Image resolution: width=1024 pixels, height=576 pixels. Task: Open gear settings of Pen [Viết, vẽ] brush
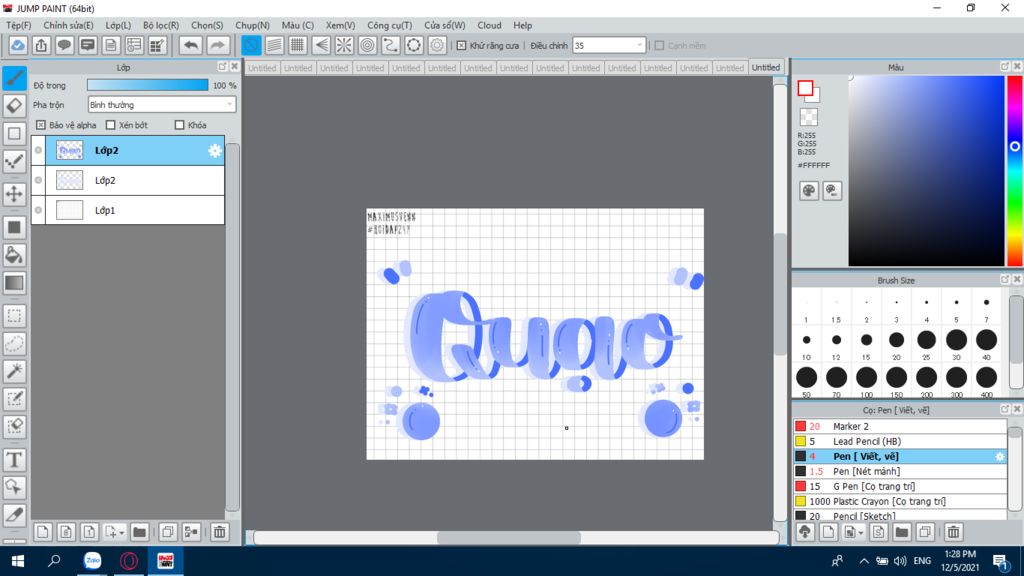[1000, 456]
